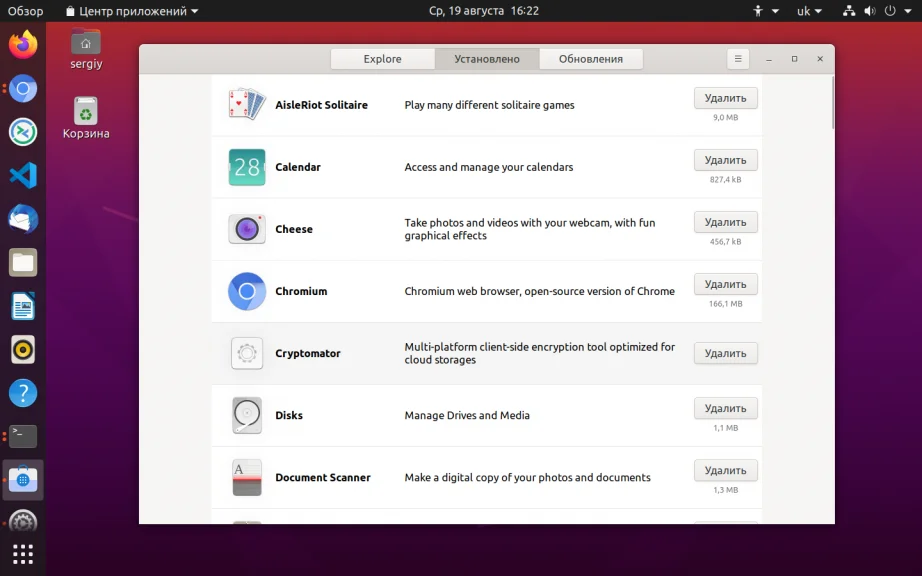Select the Cheese webcam app icon
The image size is (922, 576).
247,229
